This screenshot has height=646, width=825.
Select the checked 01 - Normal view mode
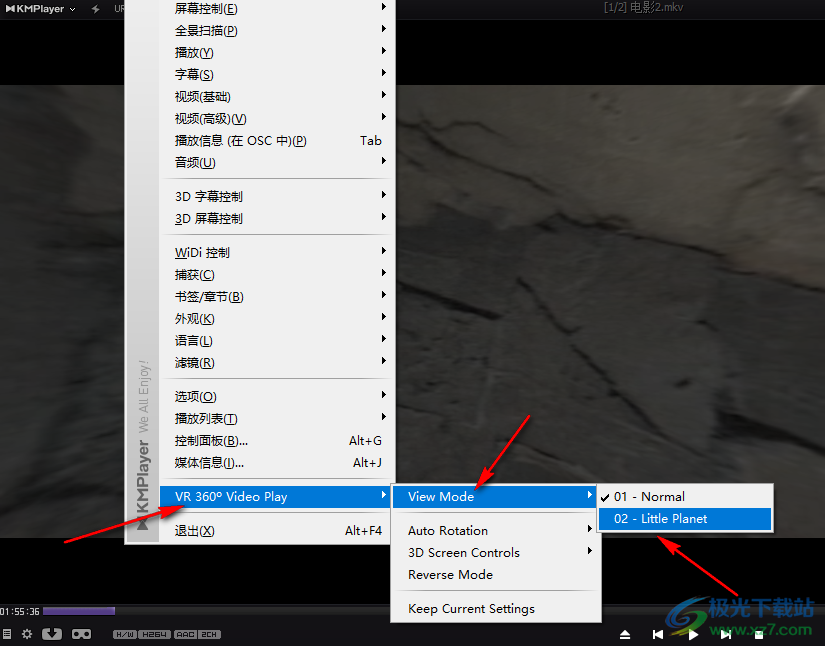(x=685, y=497)
